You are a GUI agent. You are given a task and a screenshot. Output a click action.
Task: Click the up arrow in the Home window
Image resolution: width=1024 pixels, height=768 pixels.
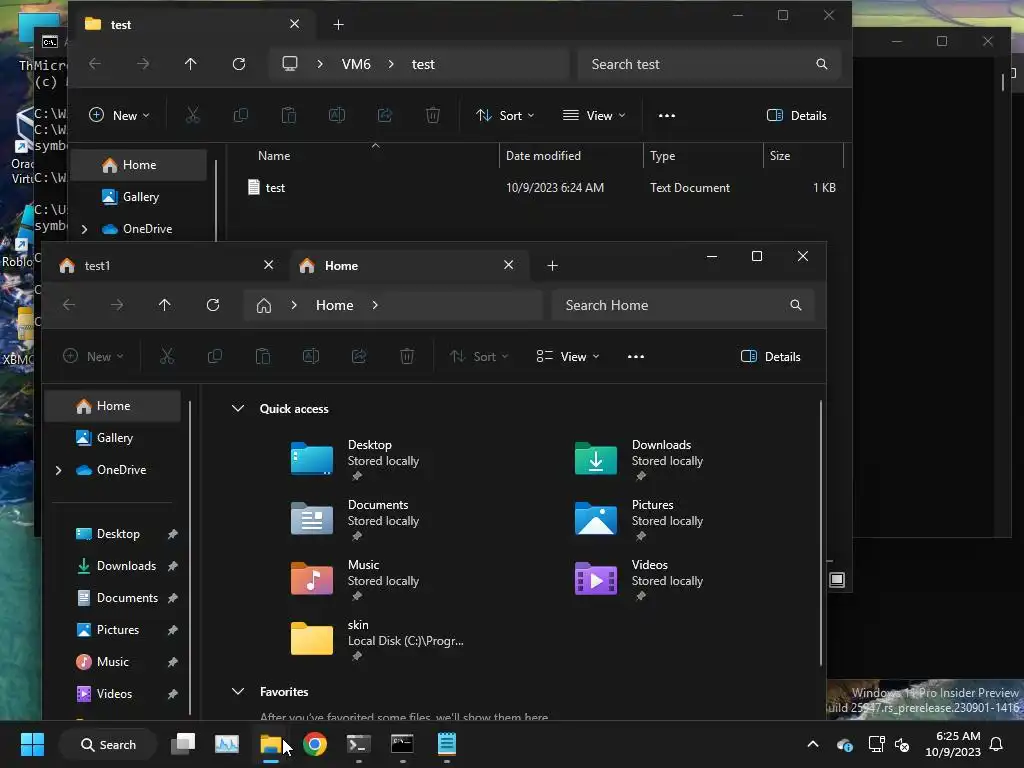tap(165, 305)
